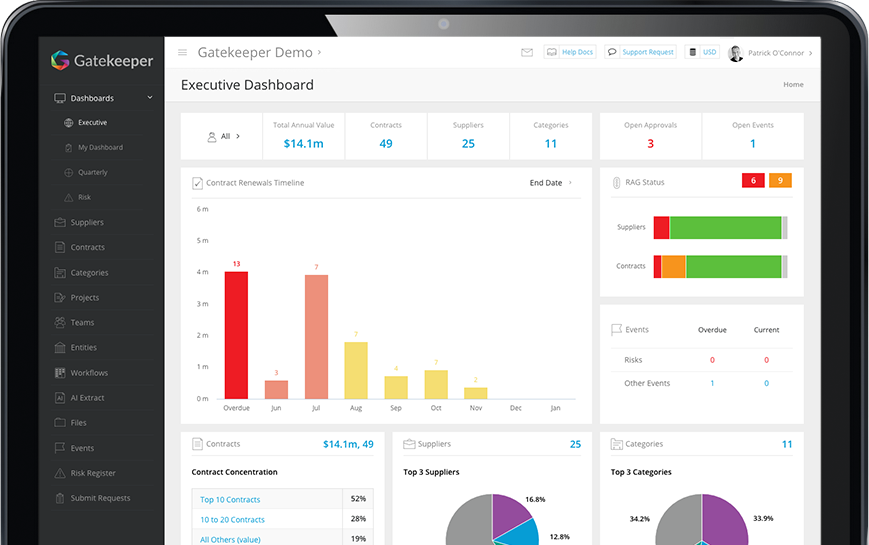
Task: Click the red RAG status badge showing 6
Action: coord(753,181)
